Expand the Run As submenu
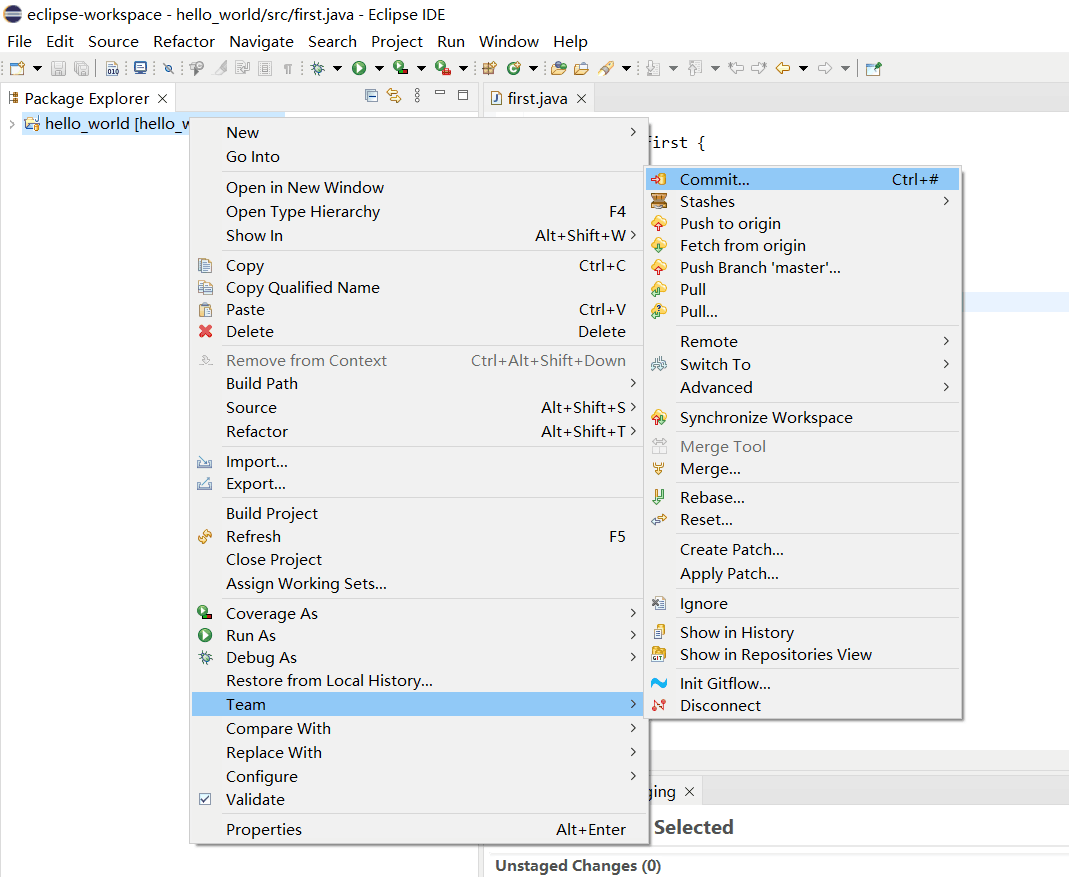Viewport: 1069px width, 877px height. [x=418, y=636]
